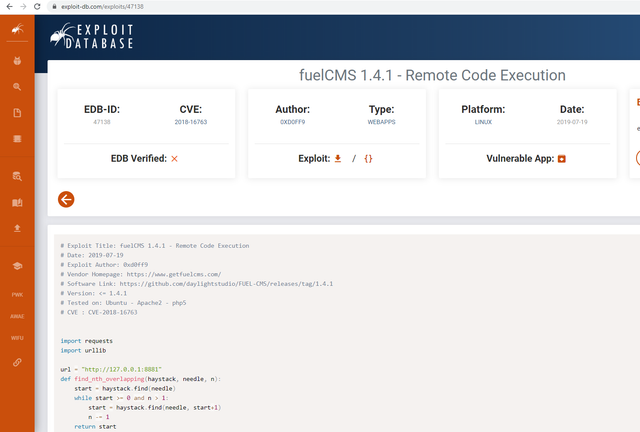Screen dimensions: 640x432
Task: Reload the page with refresh icon
Action: [37, 7]
